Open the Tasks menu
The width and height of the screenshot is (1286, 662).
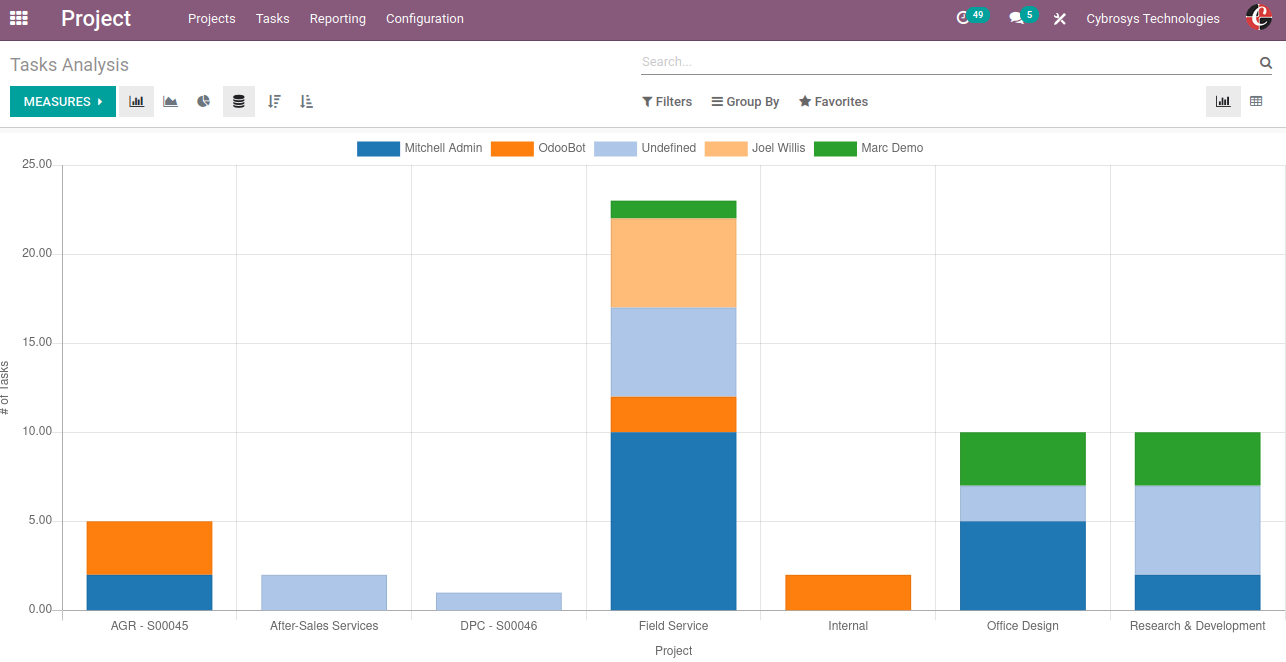273,19
